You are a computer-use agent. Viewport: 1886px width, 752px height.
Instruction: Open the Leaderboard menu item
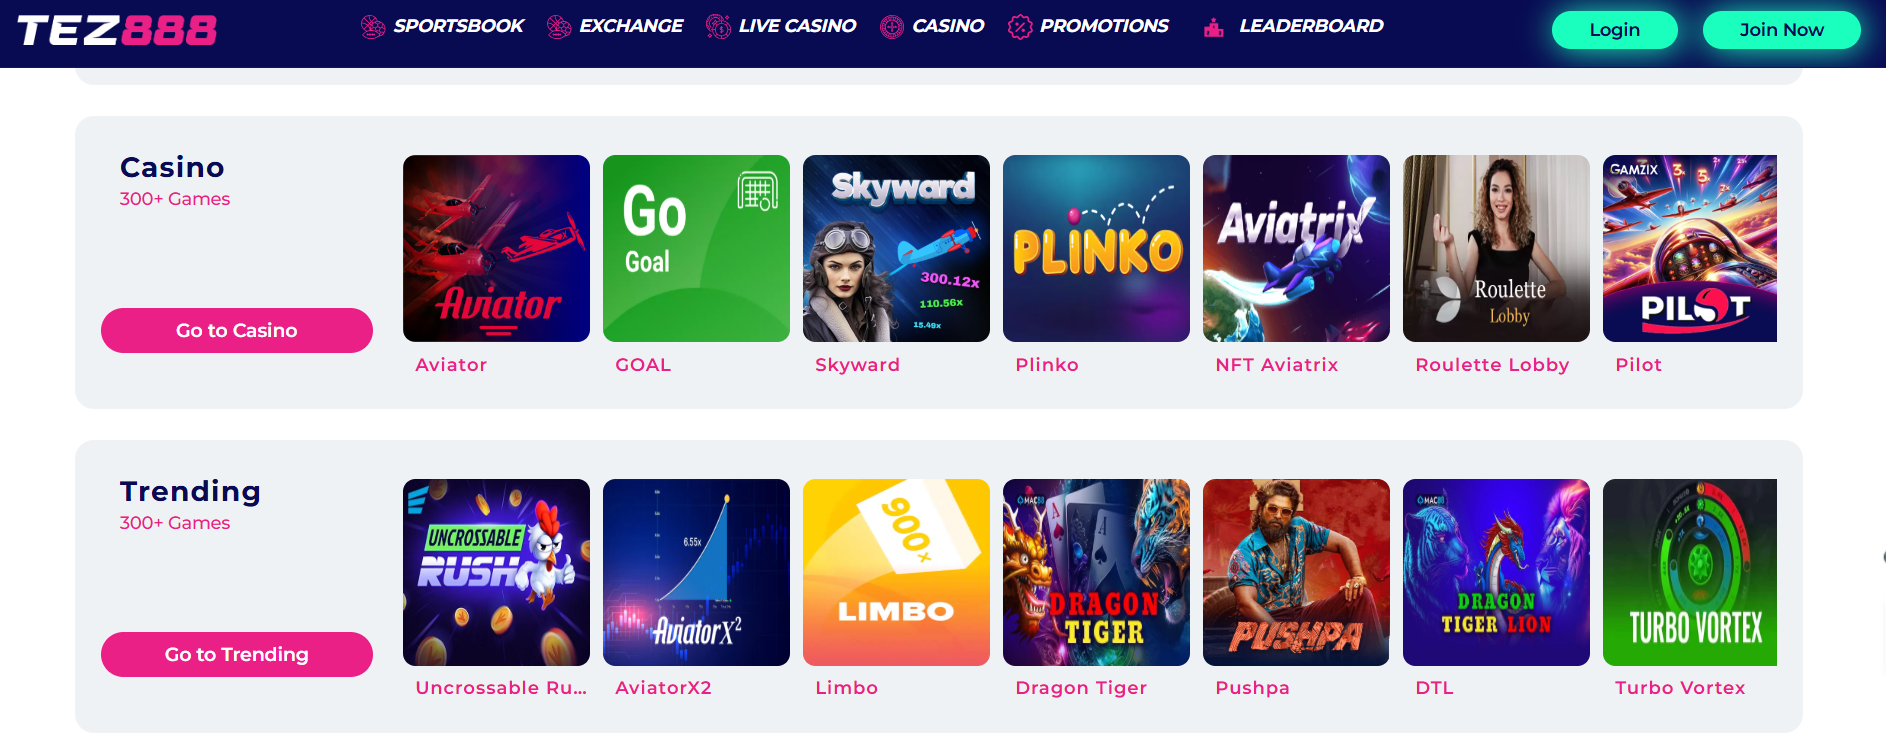pos(1311,26)
